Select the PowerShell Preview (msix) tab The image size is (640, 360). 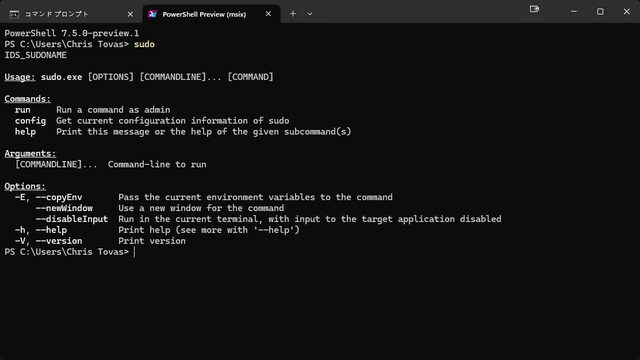tap(211, 14)
